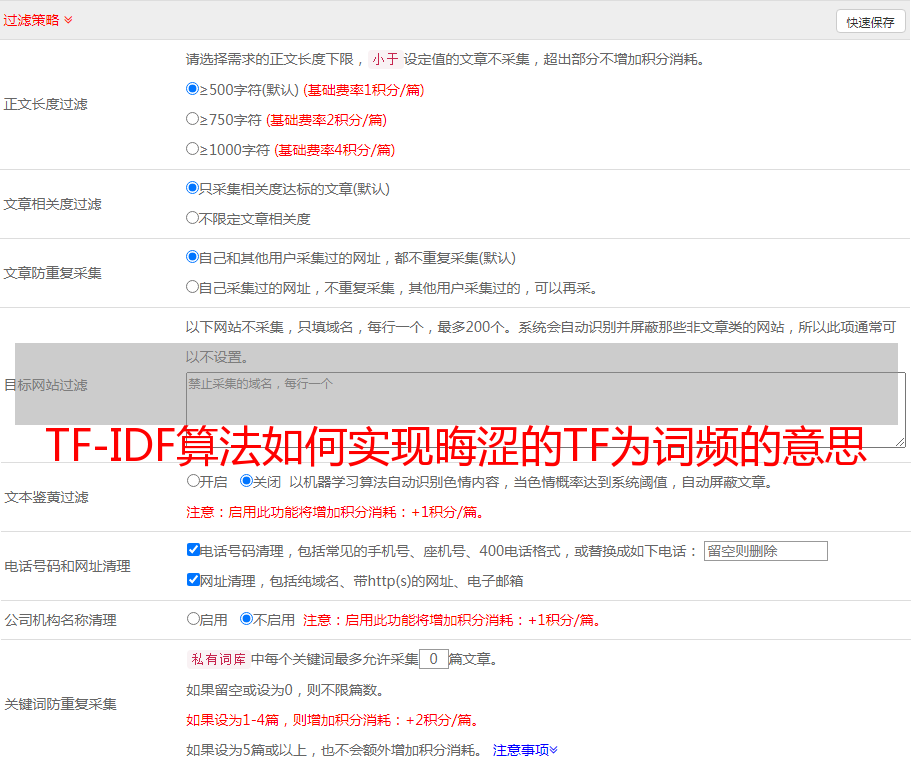This screenshot has height=768, width=912.
Task: Click the 禁止采集的域名 text area
Action: pyautogui.click(x=545, y=409)
